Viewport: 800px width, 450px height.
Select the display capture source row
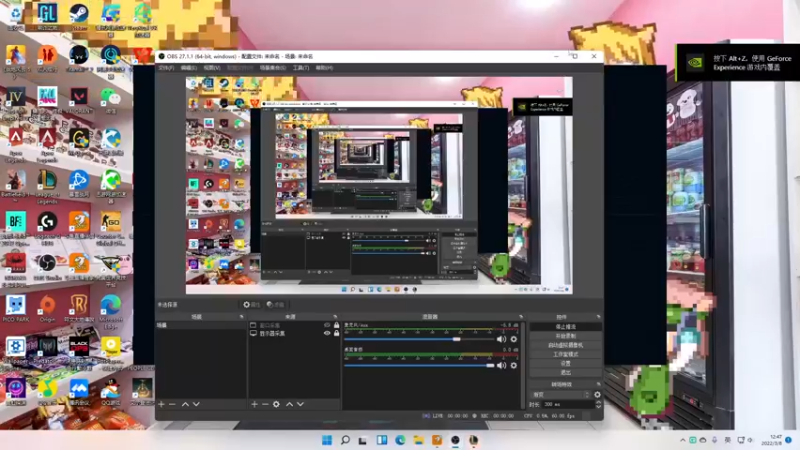[x=294, y=333]
